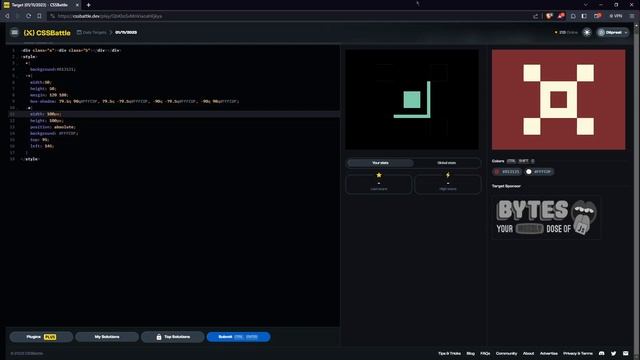Copy the cream #FFFCDF color swatch
Viewport: 640px width, 360px height.
(539, 172)
